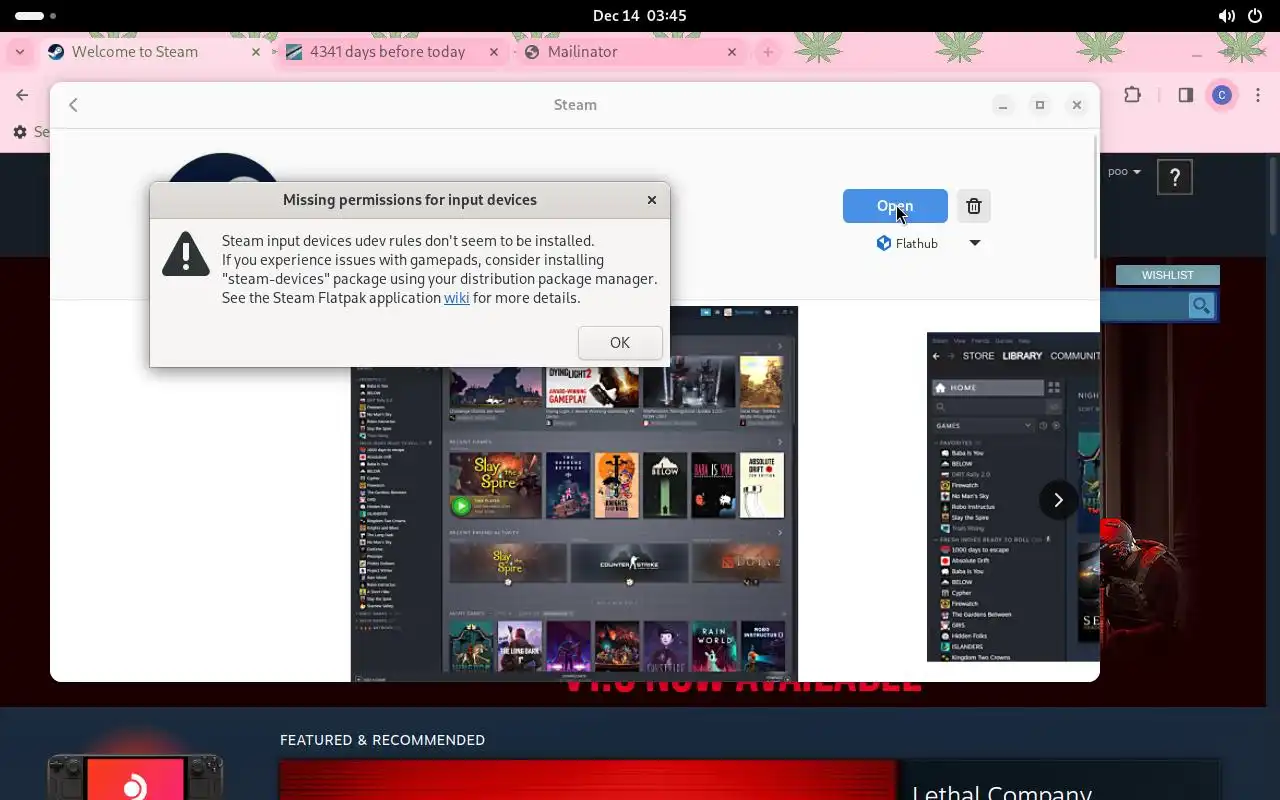
Task: Click the Flathub cube icon
Action: [x=884, y=243]
